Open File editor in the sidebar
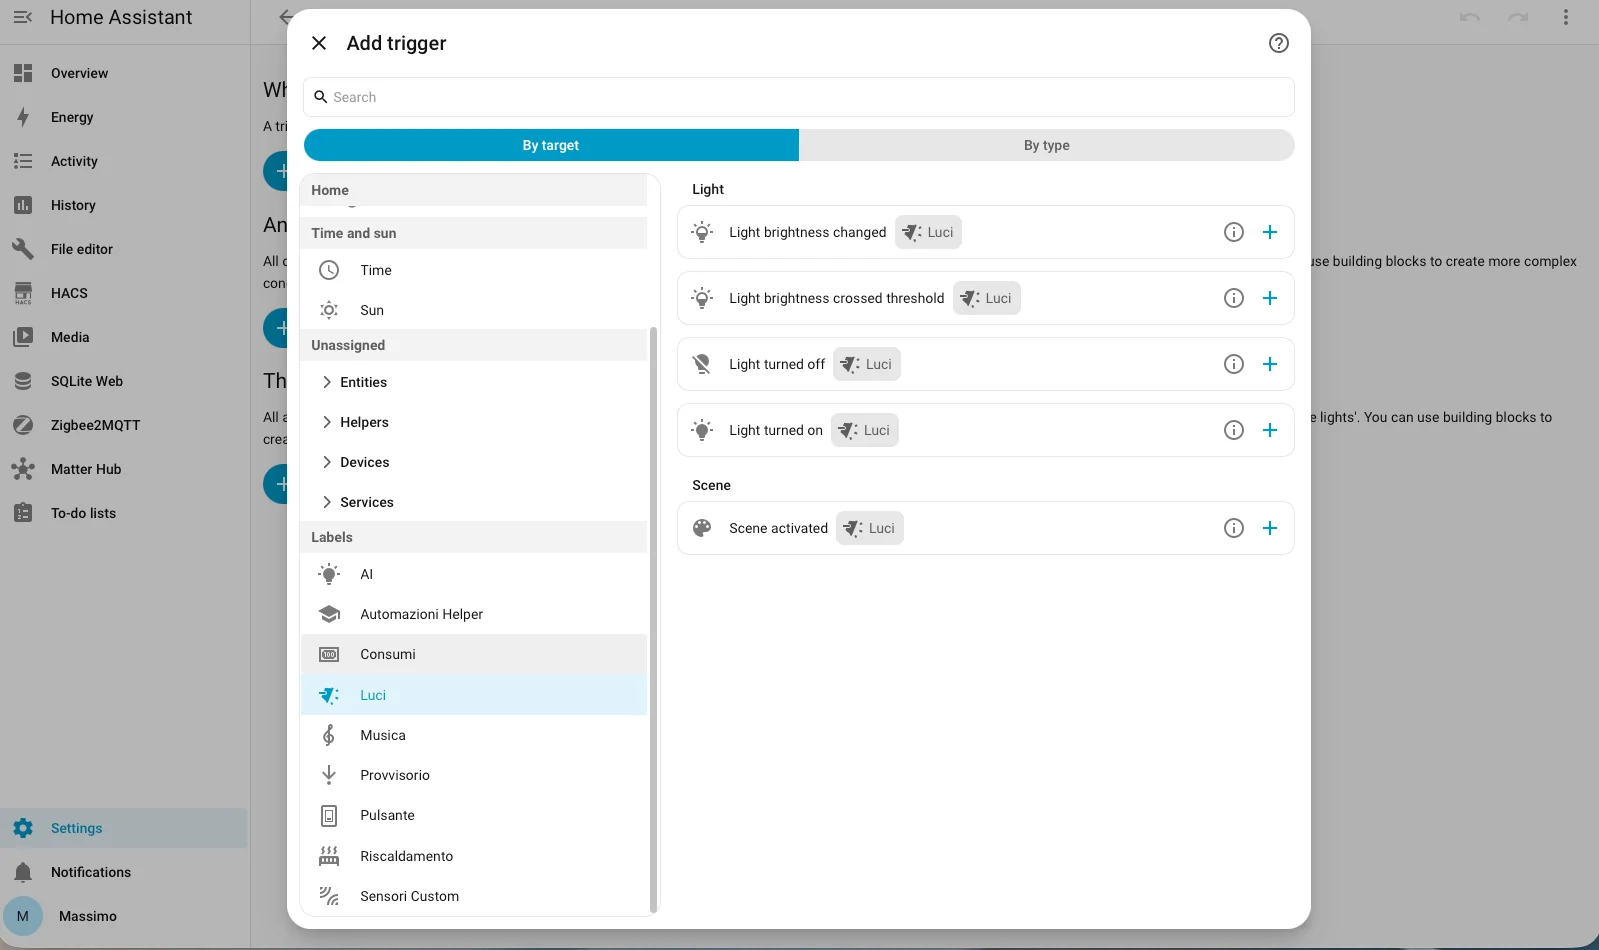 pyautogui.click(x=124, y=249)
